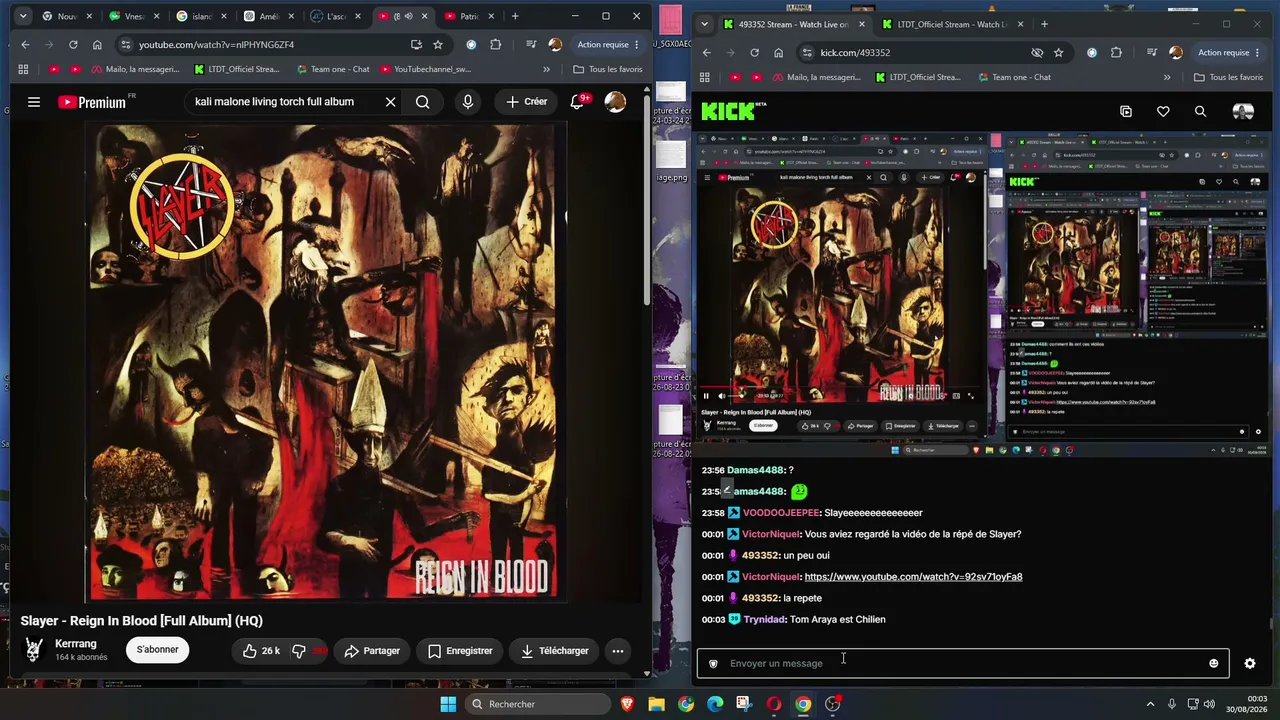Open extensions menu in the YouTube window
The image size is (1280, 720).
click(x=496, y=45)
